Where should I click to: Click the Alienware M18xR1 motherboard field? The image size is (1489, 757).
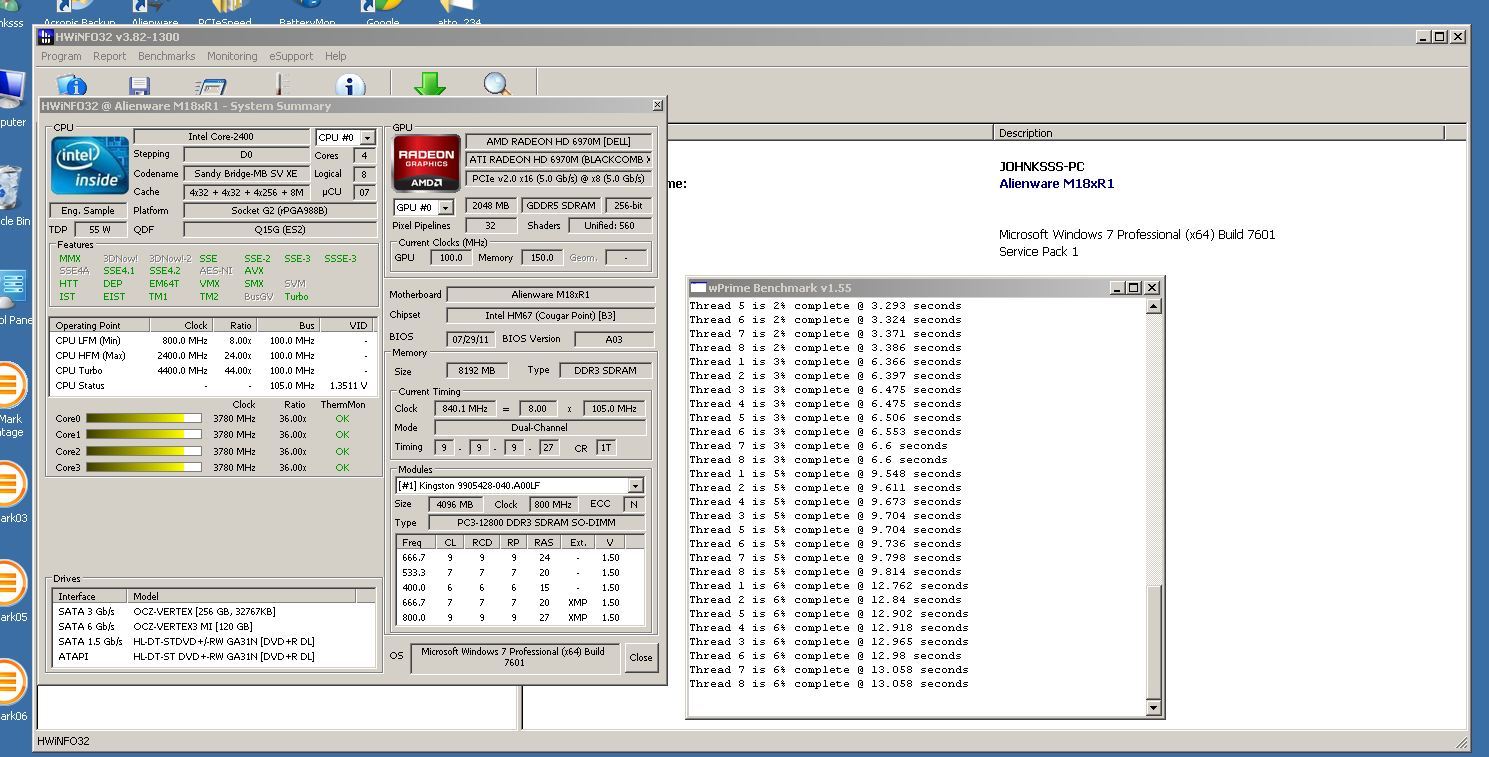pyautogui.click(x=551, y=295)
